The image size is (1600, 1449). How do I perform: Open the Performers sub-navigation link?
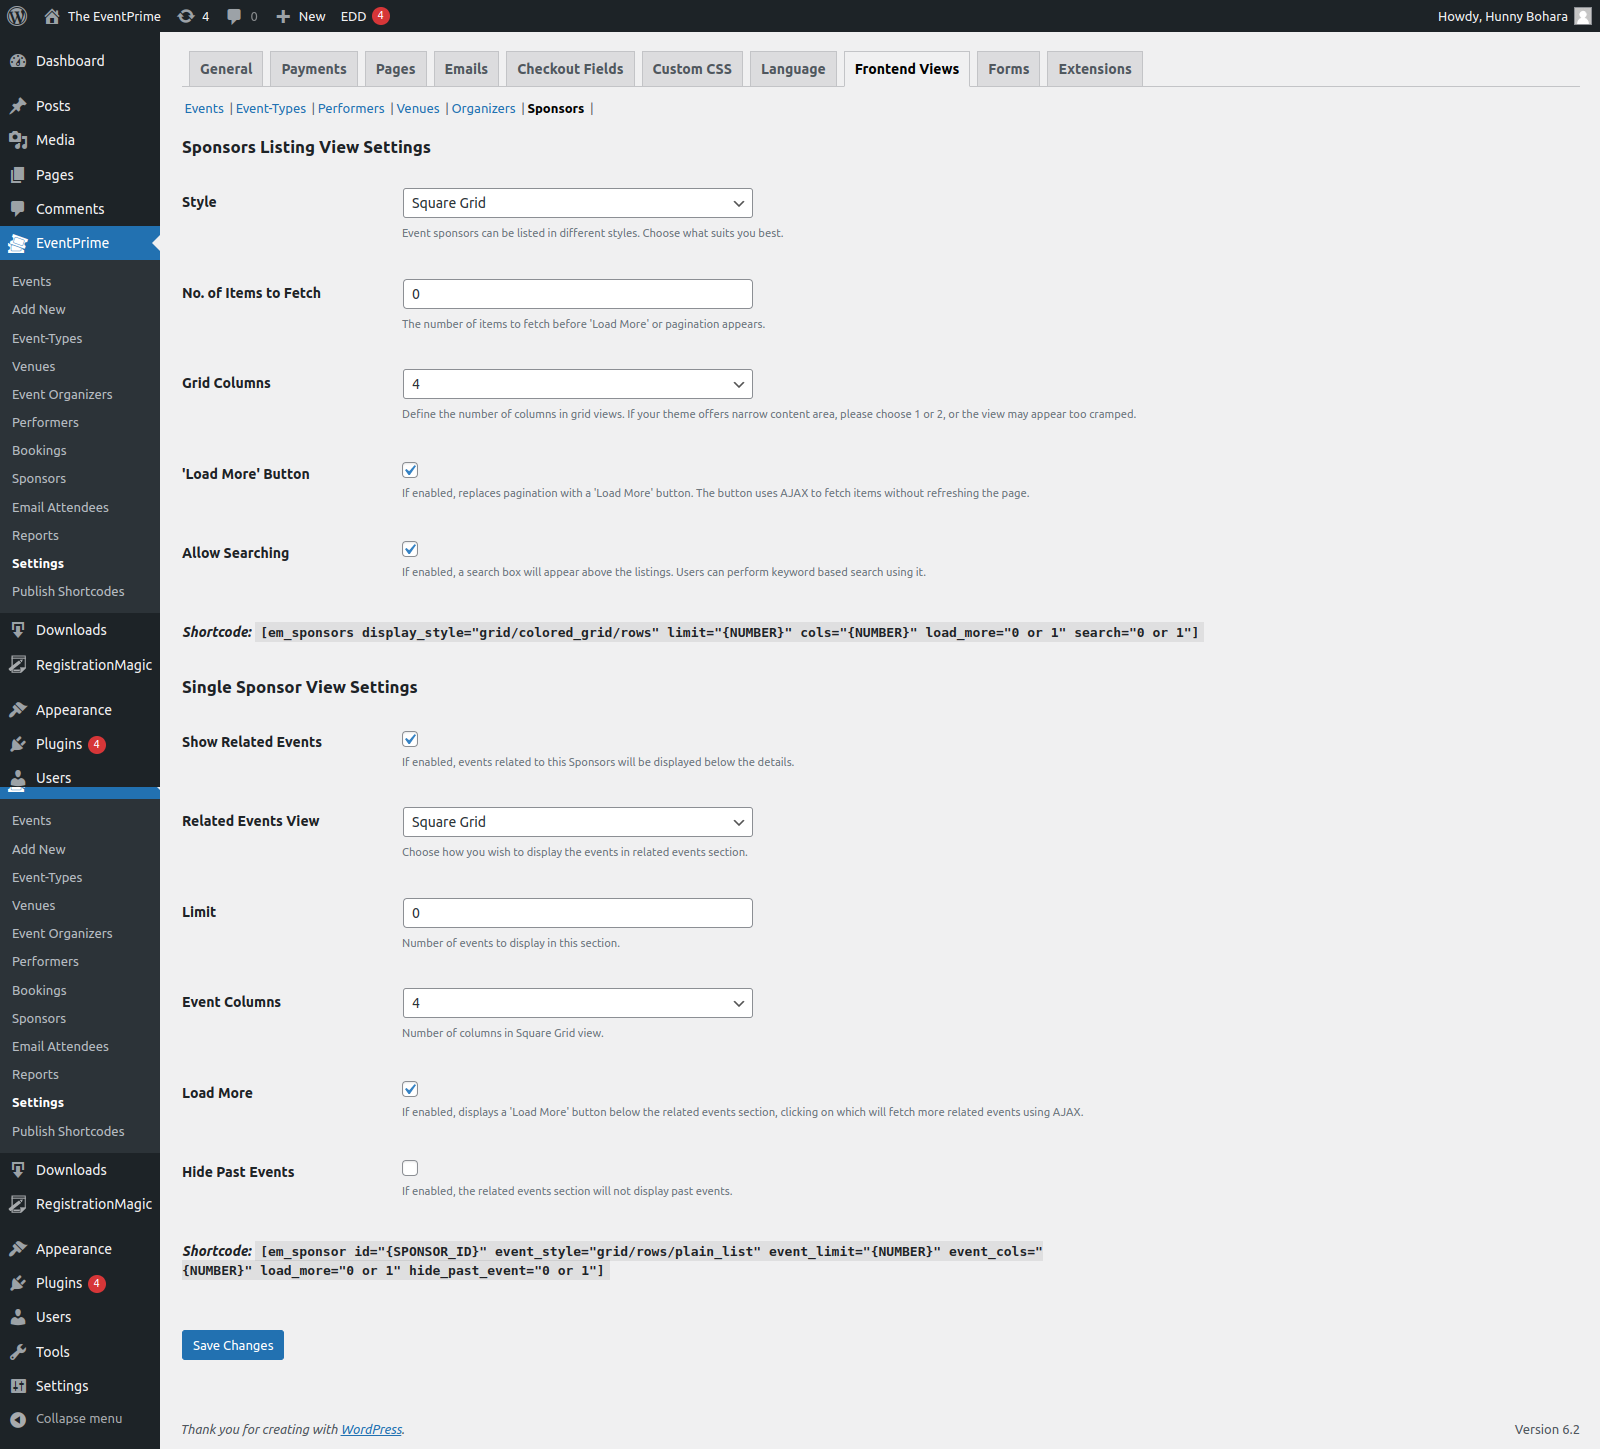[x=351, y=109]
